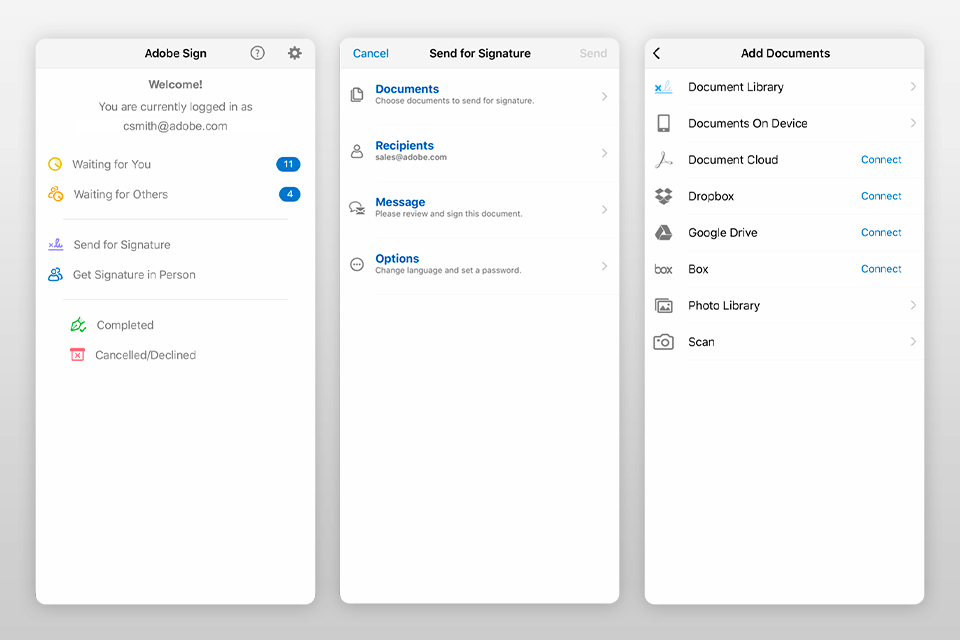This screenshot has width=960, height=640.
Task: Select the Documents heading
Action: tap(407, 89)
